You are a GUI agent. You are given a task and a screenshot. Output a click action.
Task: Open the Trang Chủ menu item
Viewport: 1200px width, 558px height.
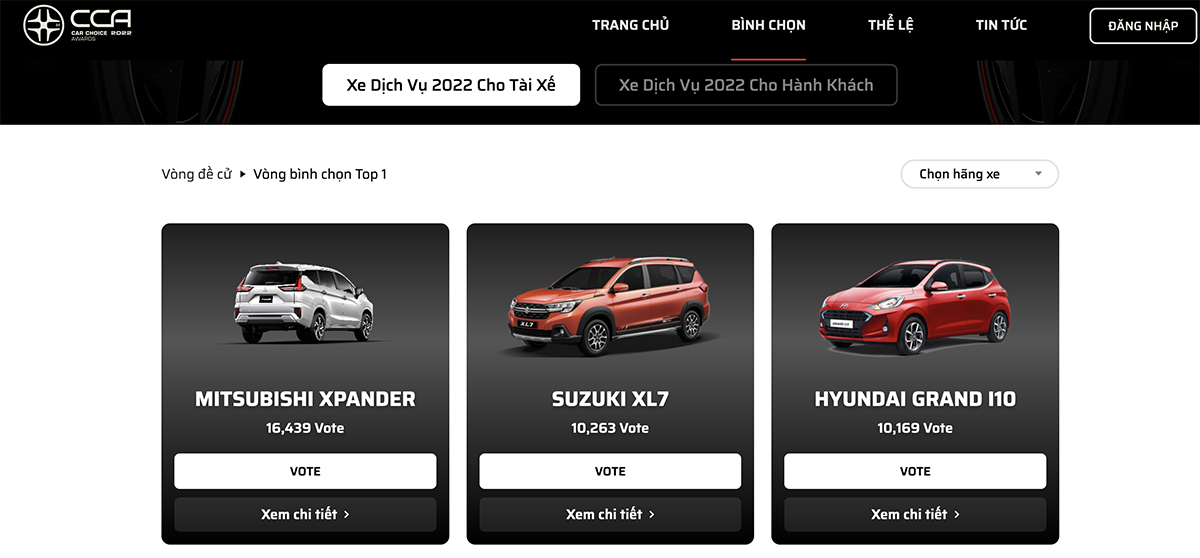[x=630, y=25]
